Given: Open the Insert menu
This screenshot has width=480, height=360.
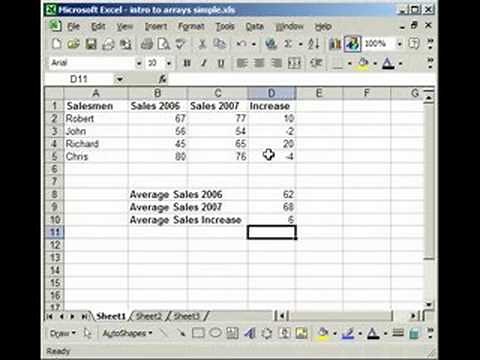Looking at the screenshot, I should [x=156, y=26].
